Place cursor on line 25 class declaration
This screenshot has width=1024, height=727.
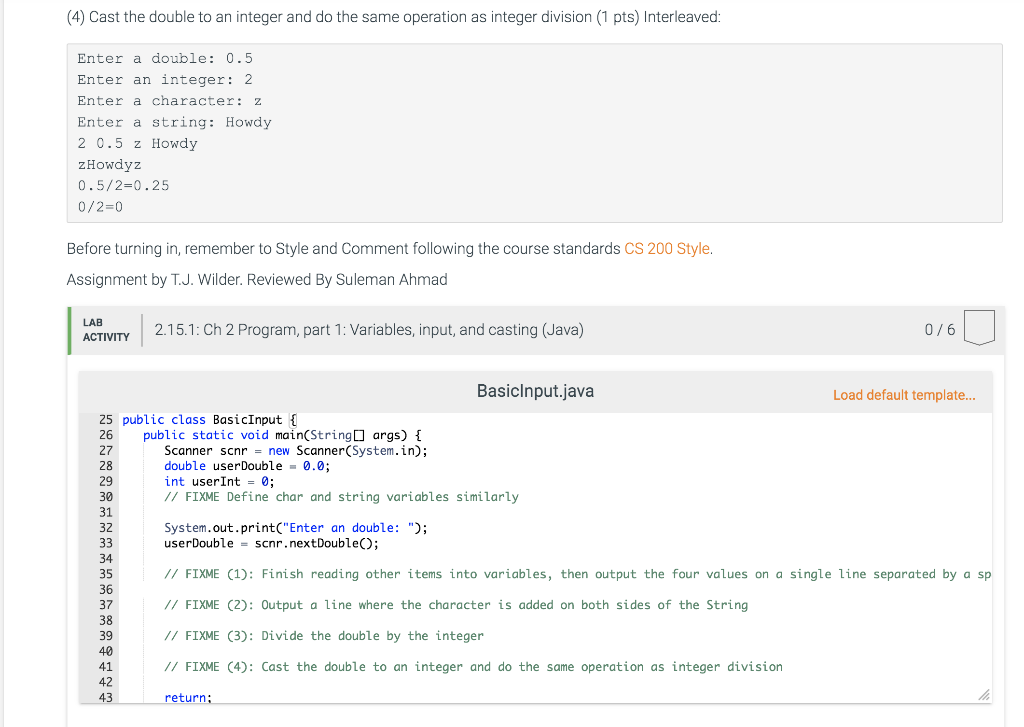coord(209,420)
